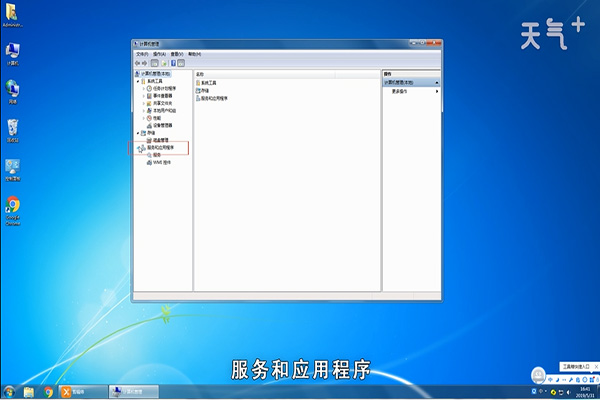Open the 文件(F) menu
This screenshot has width=600, height=400.
click(142, 54)
